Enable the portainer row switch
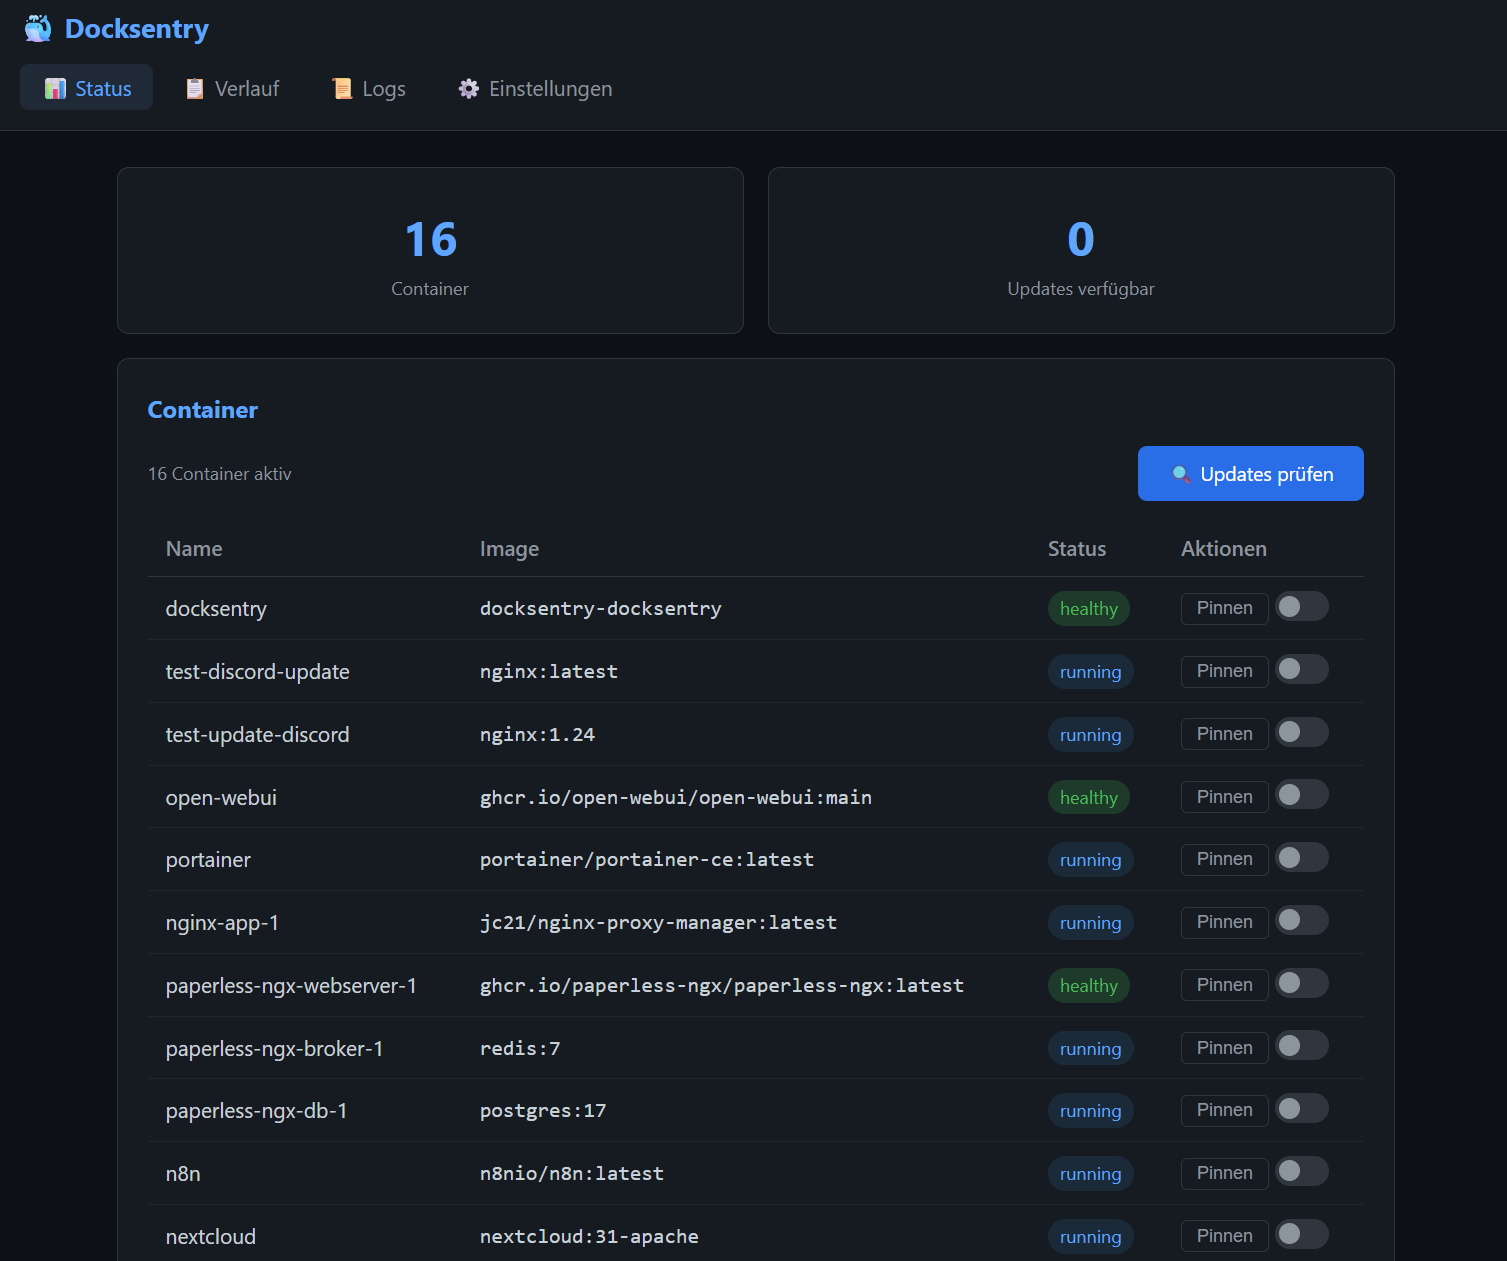Screen dimensions: 1507x1261 (x=1302, y=857)
